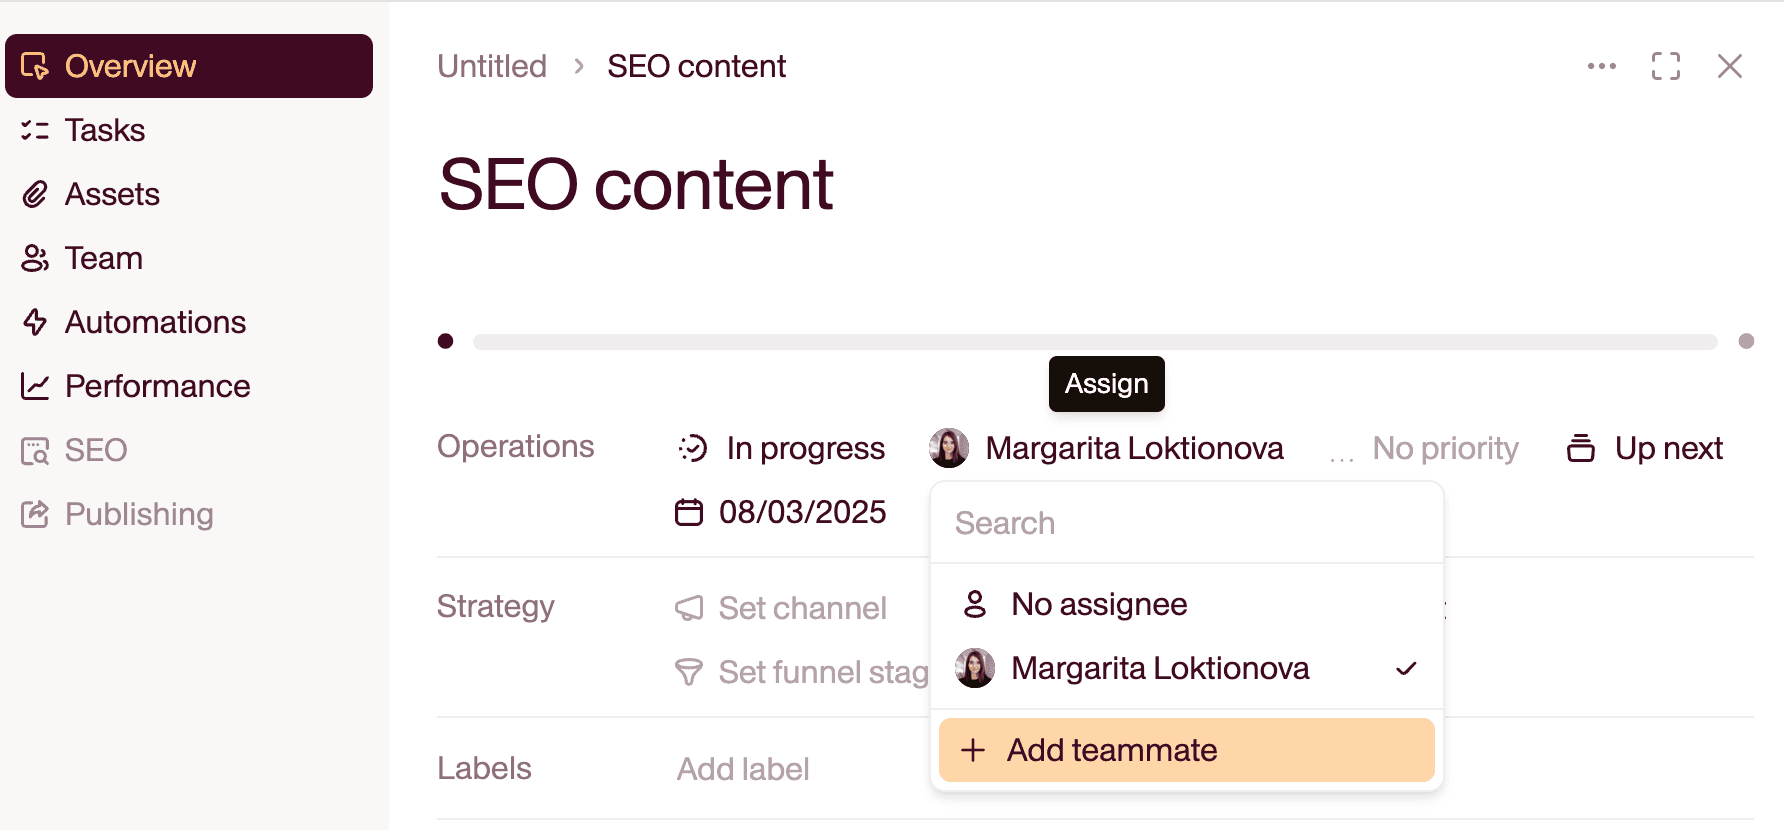The height and width of the screenshot is (830, 1784).
Task: Open the No priority dropdown
Action: point(1444,448)
